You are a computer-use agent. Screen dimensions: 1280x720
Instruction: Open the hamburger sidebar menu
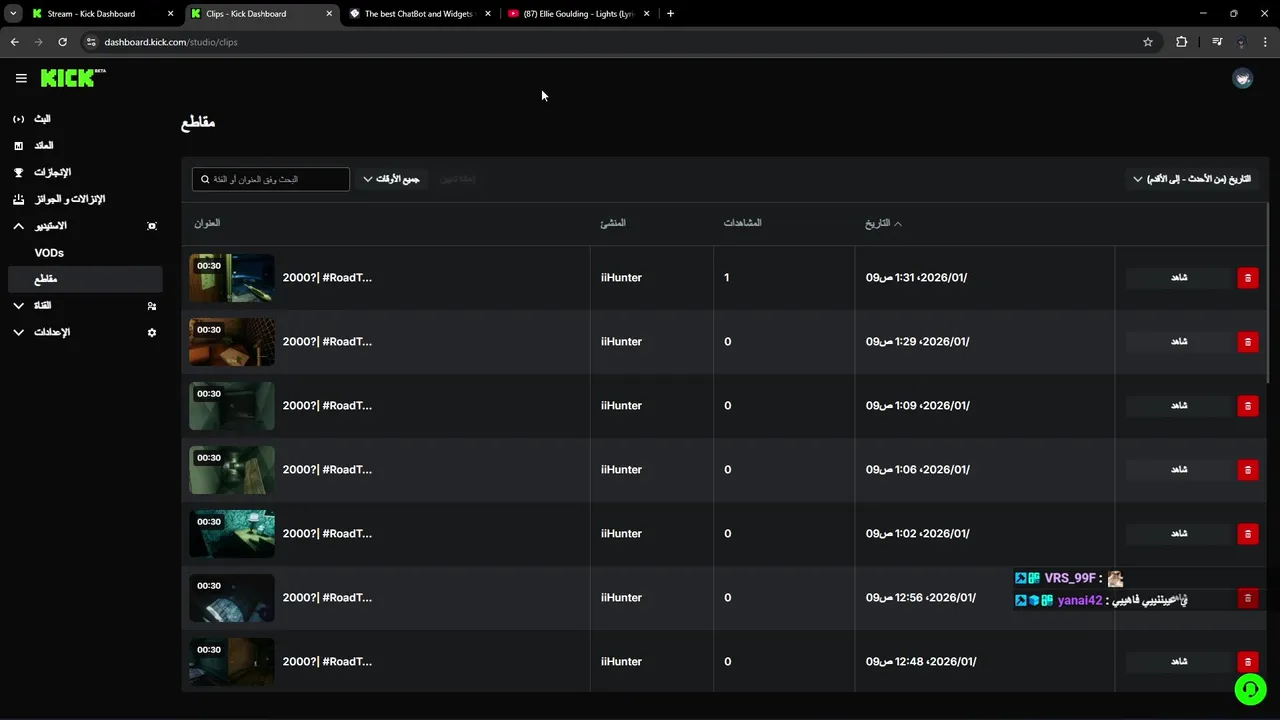(21, 78)
